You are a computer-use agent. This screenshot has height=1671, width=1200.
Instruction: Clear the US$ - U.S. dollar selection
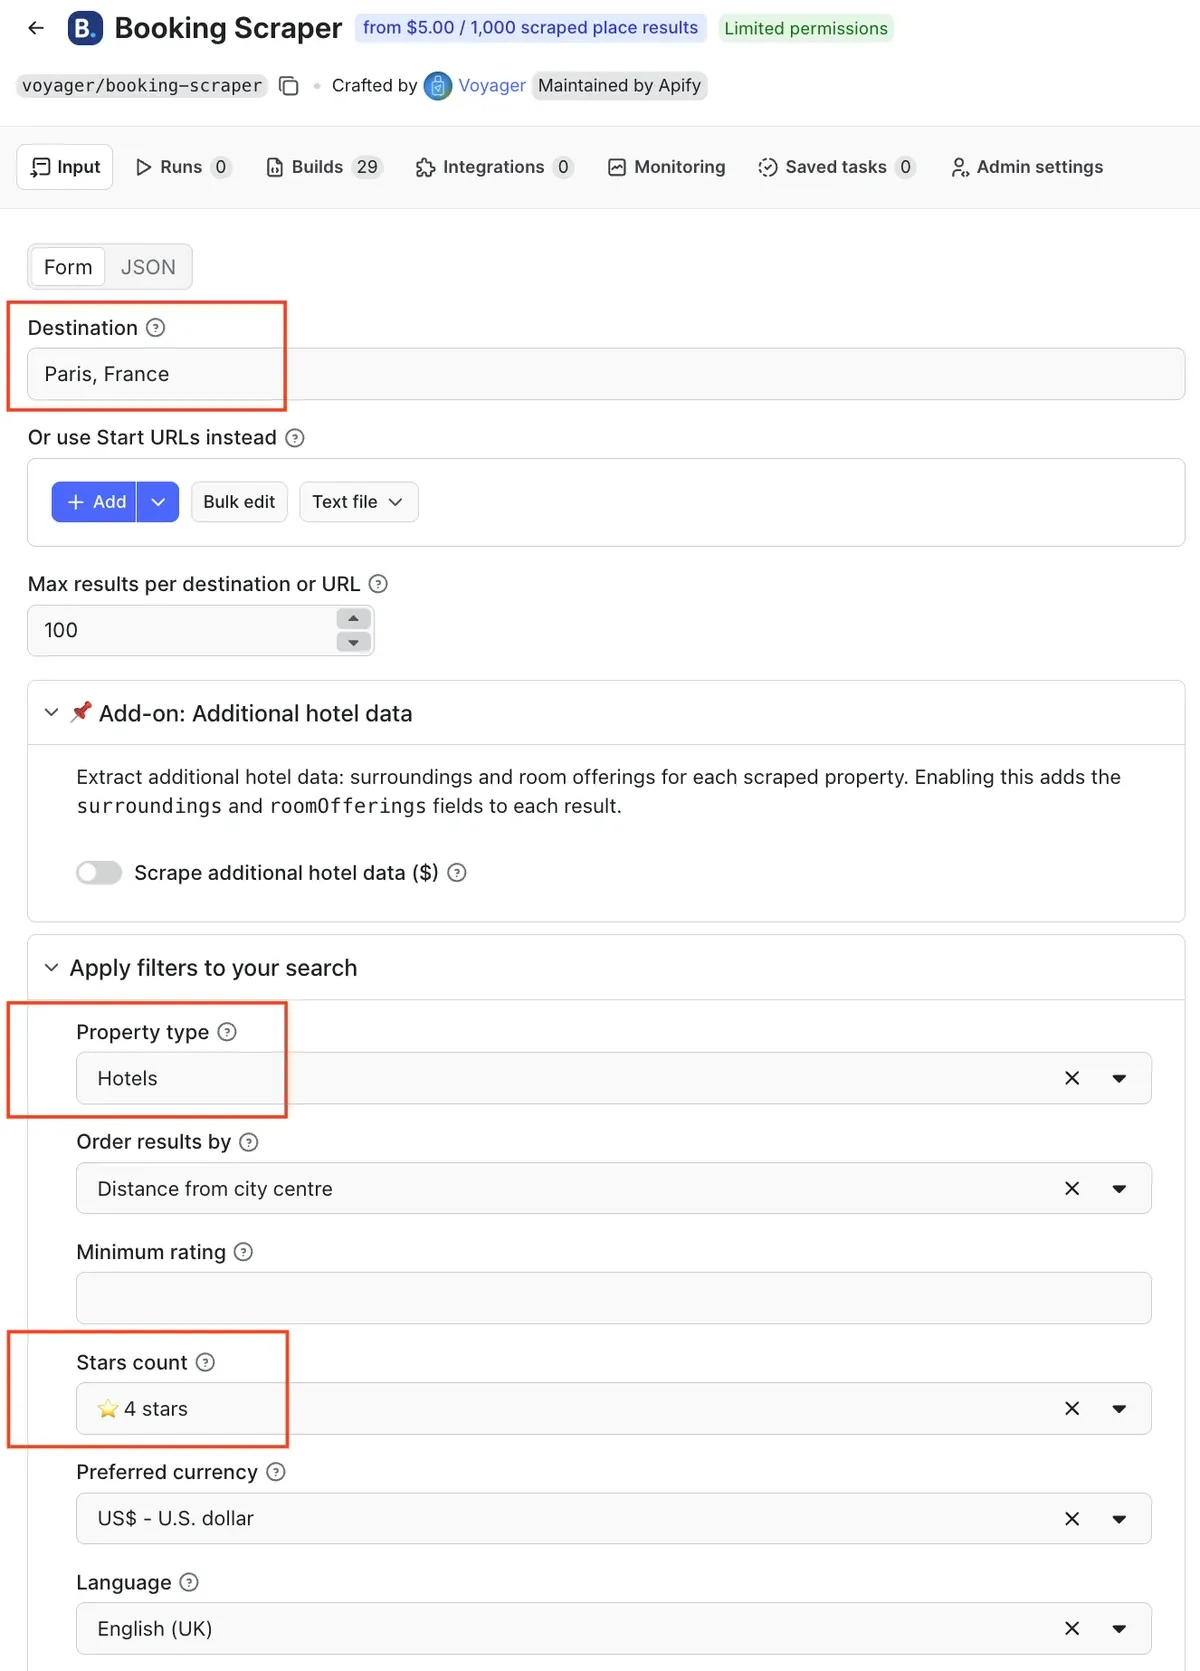coord(1072,1518)
